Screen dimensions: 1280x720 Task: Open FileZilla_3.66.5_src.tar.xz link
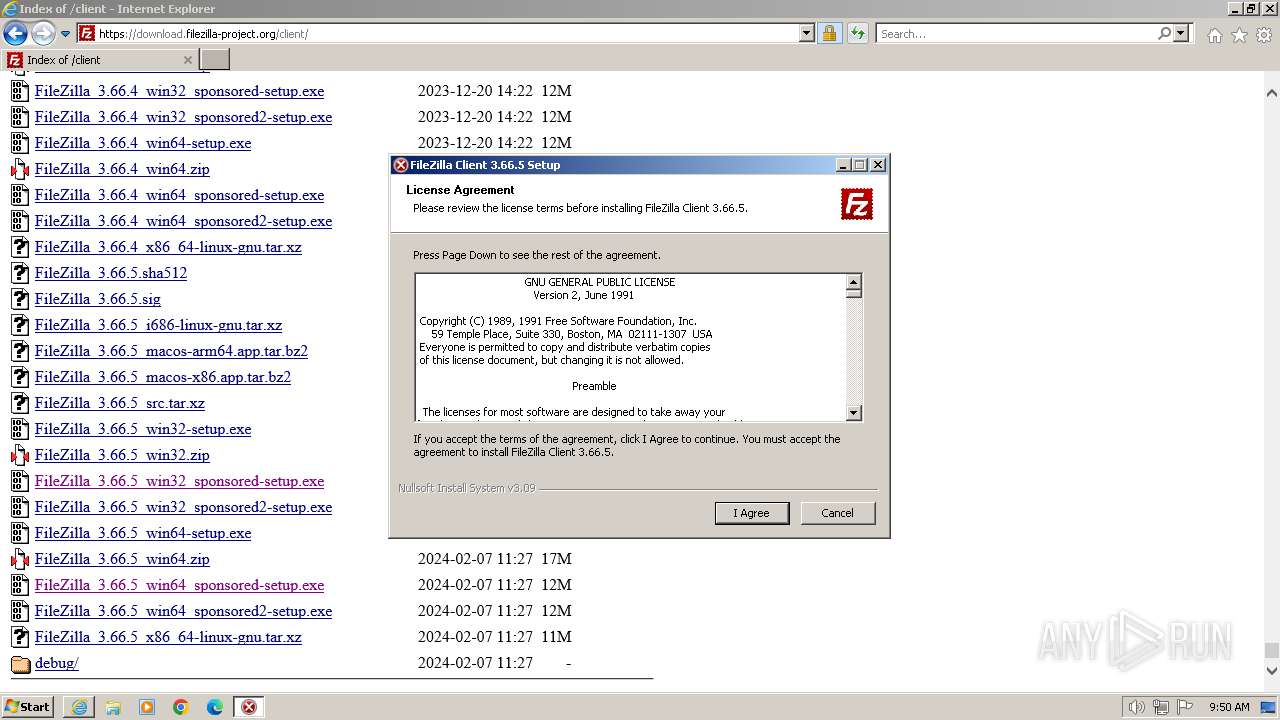coord(120,403)
